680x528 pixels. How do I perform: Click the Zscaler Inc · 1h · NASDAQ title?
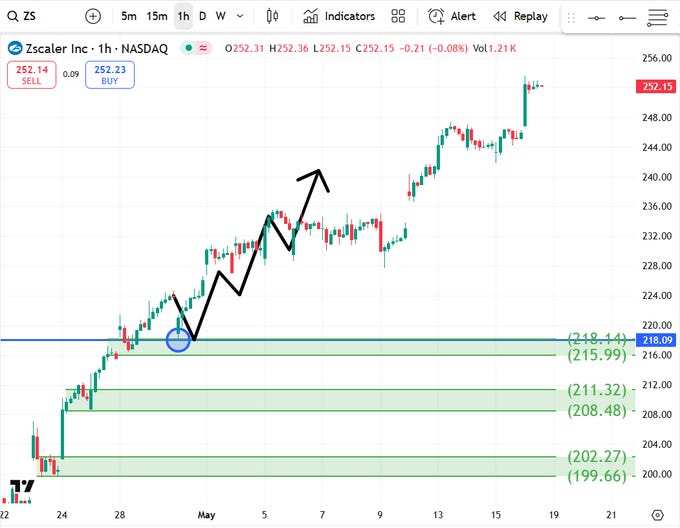coord(96,49)
